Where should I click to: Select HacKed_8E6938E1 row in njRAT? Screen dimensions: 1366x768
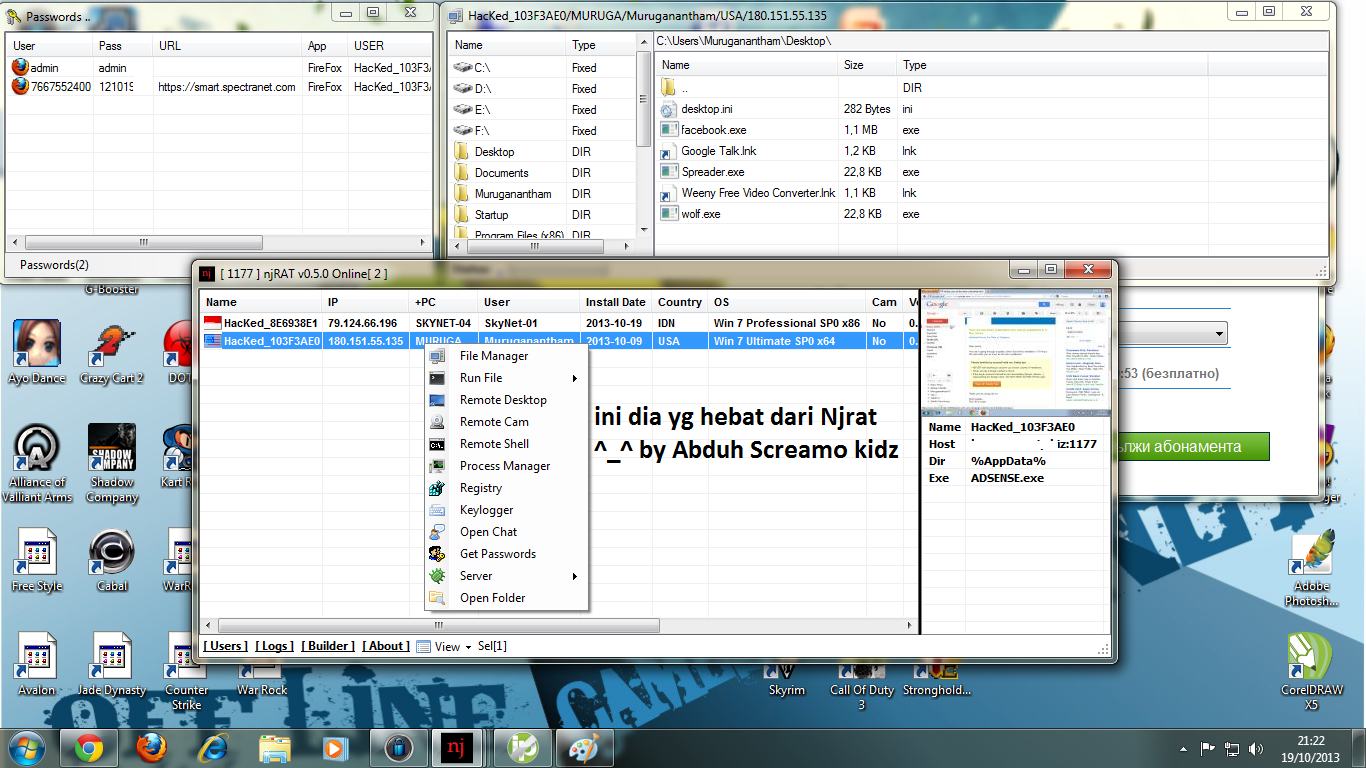click(x=558, y=323)
